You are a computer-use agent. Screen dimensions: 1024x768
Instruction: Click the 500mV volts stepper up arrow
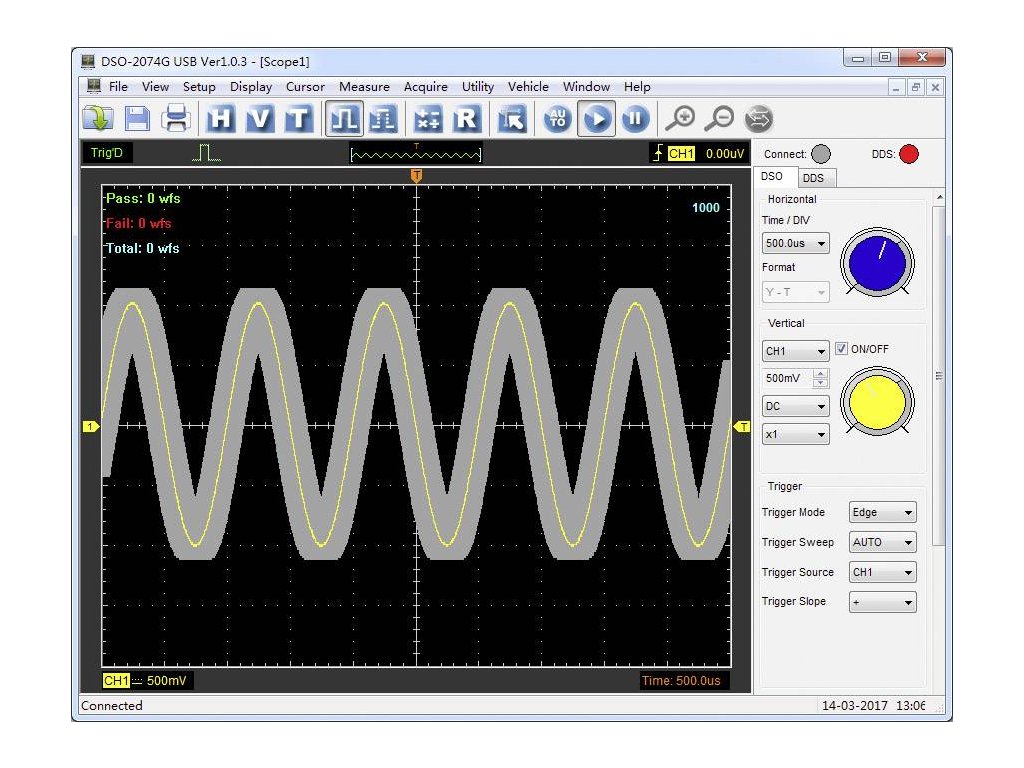tap(821, 374)
